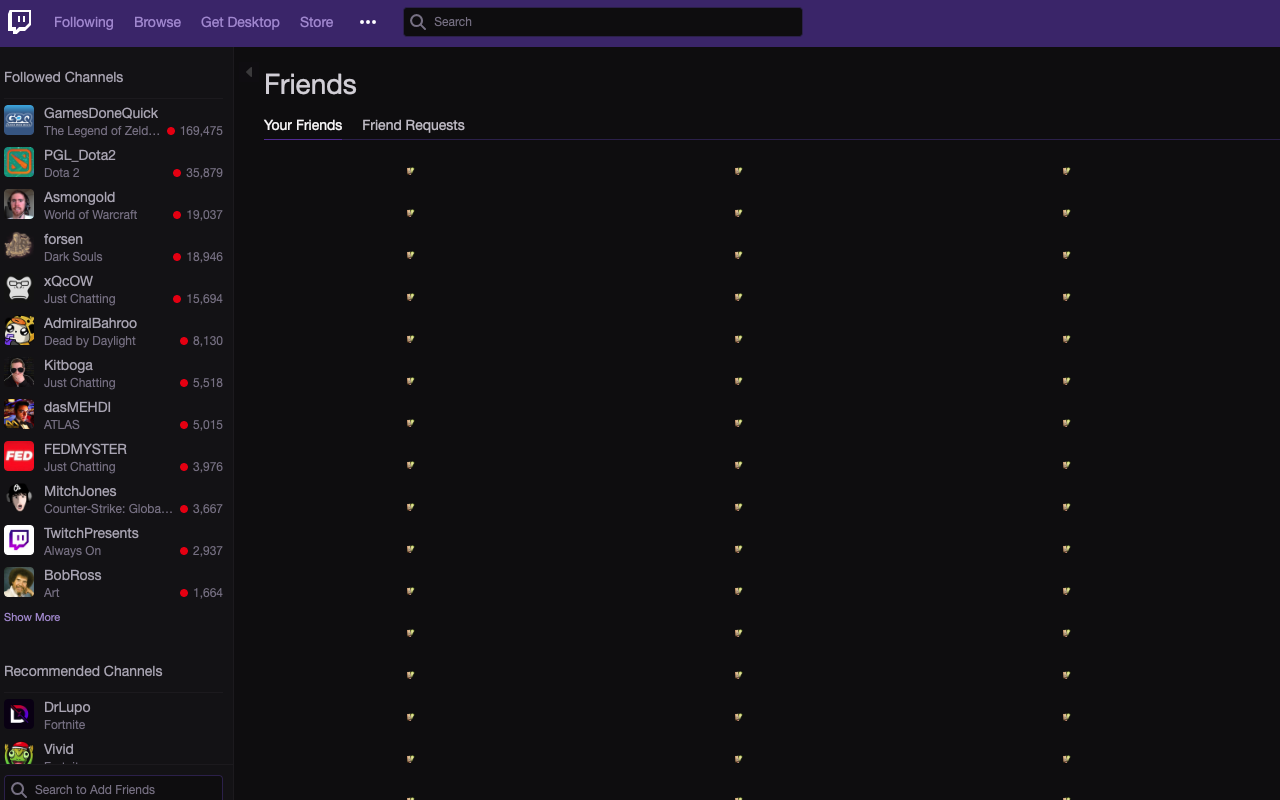Open the Browse page
1280x800 pixels.
coord(157,21)
